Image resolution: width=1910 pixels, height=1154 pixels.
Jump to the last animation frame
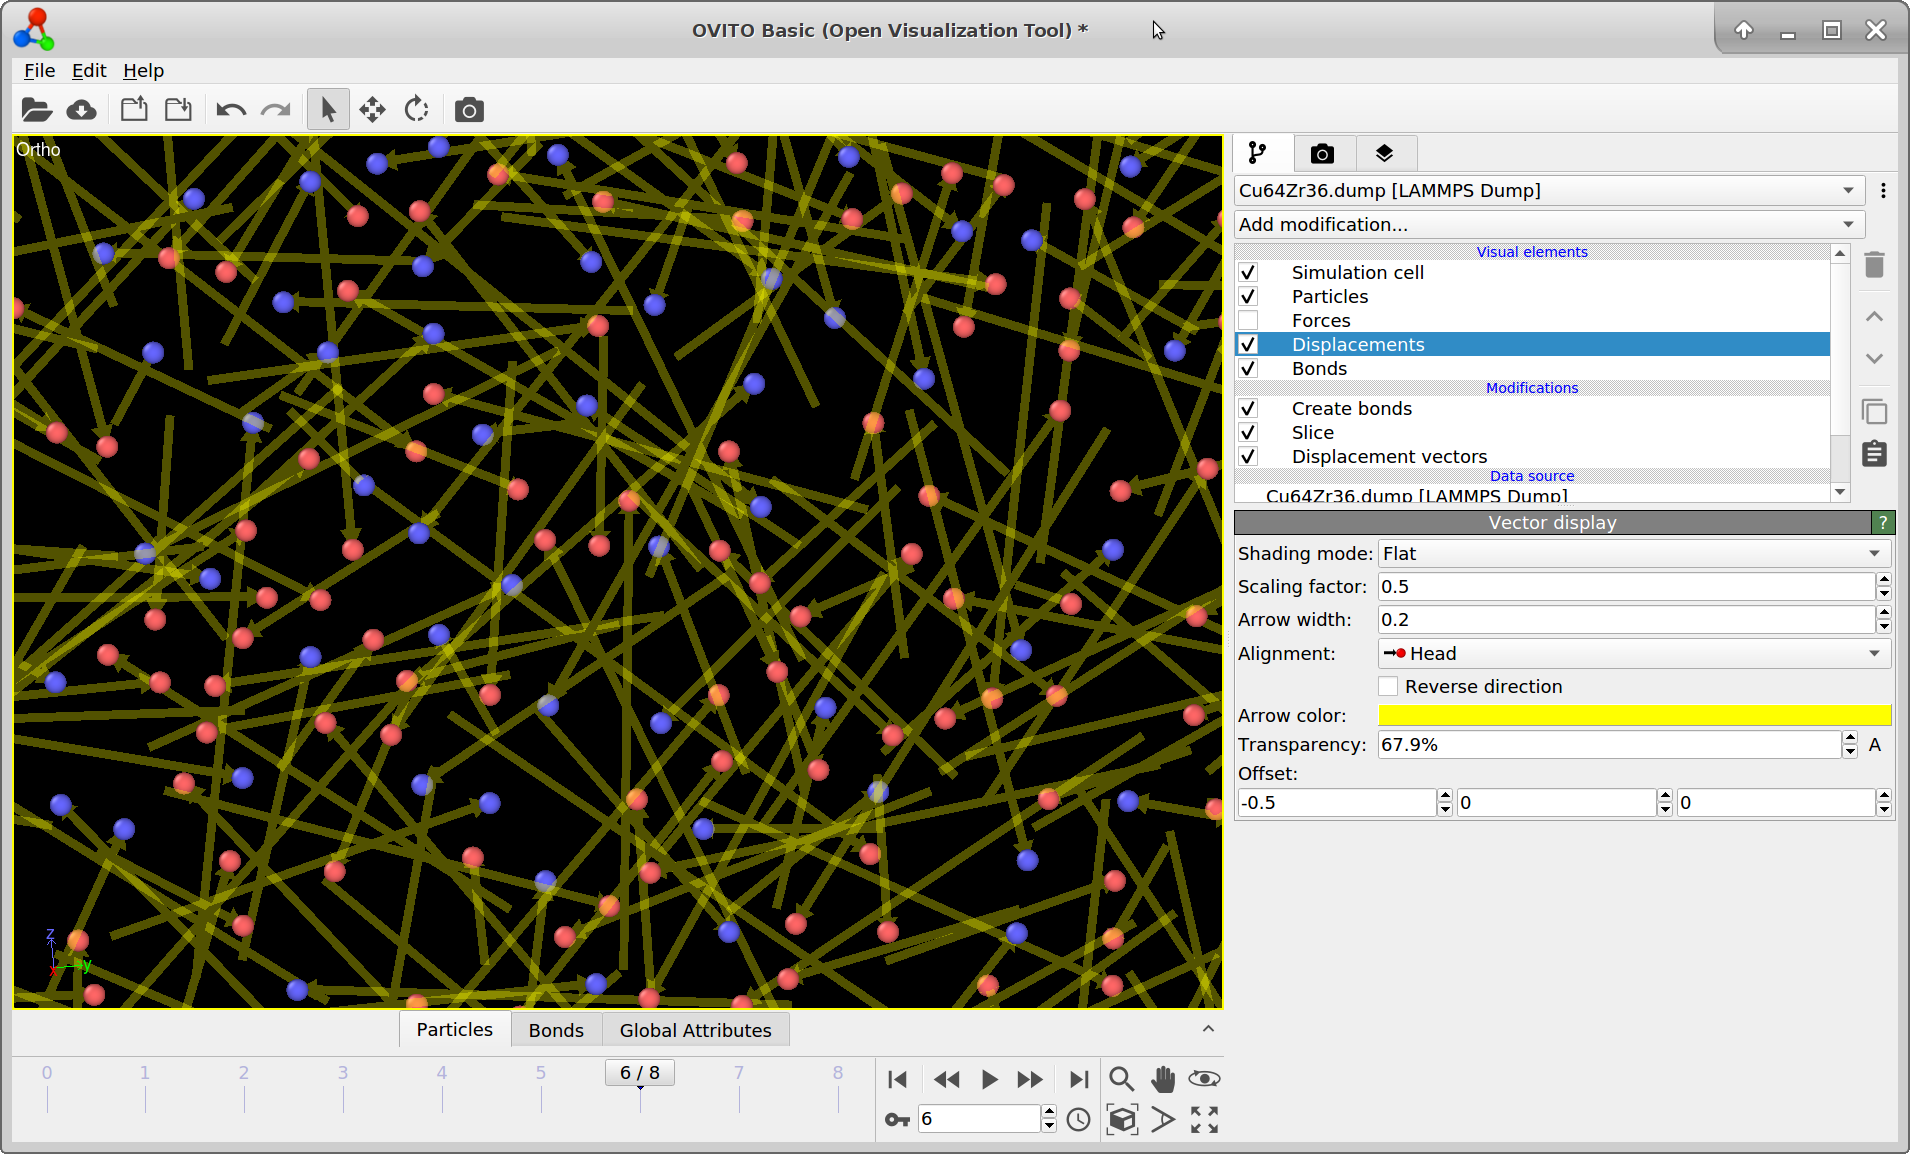(1078, 1079)
